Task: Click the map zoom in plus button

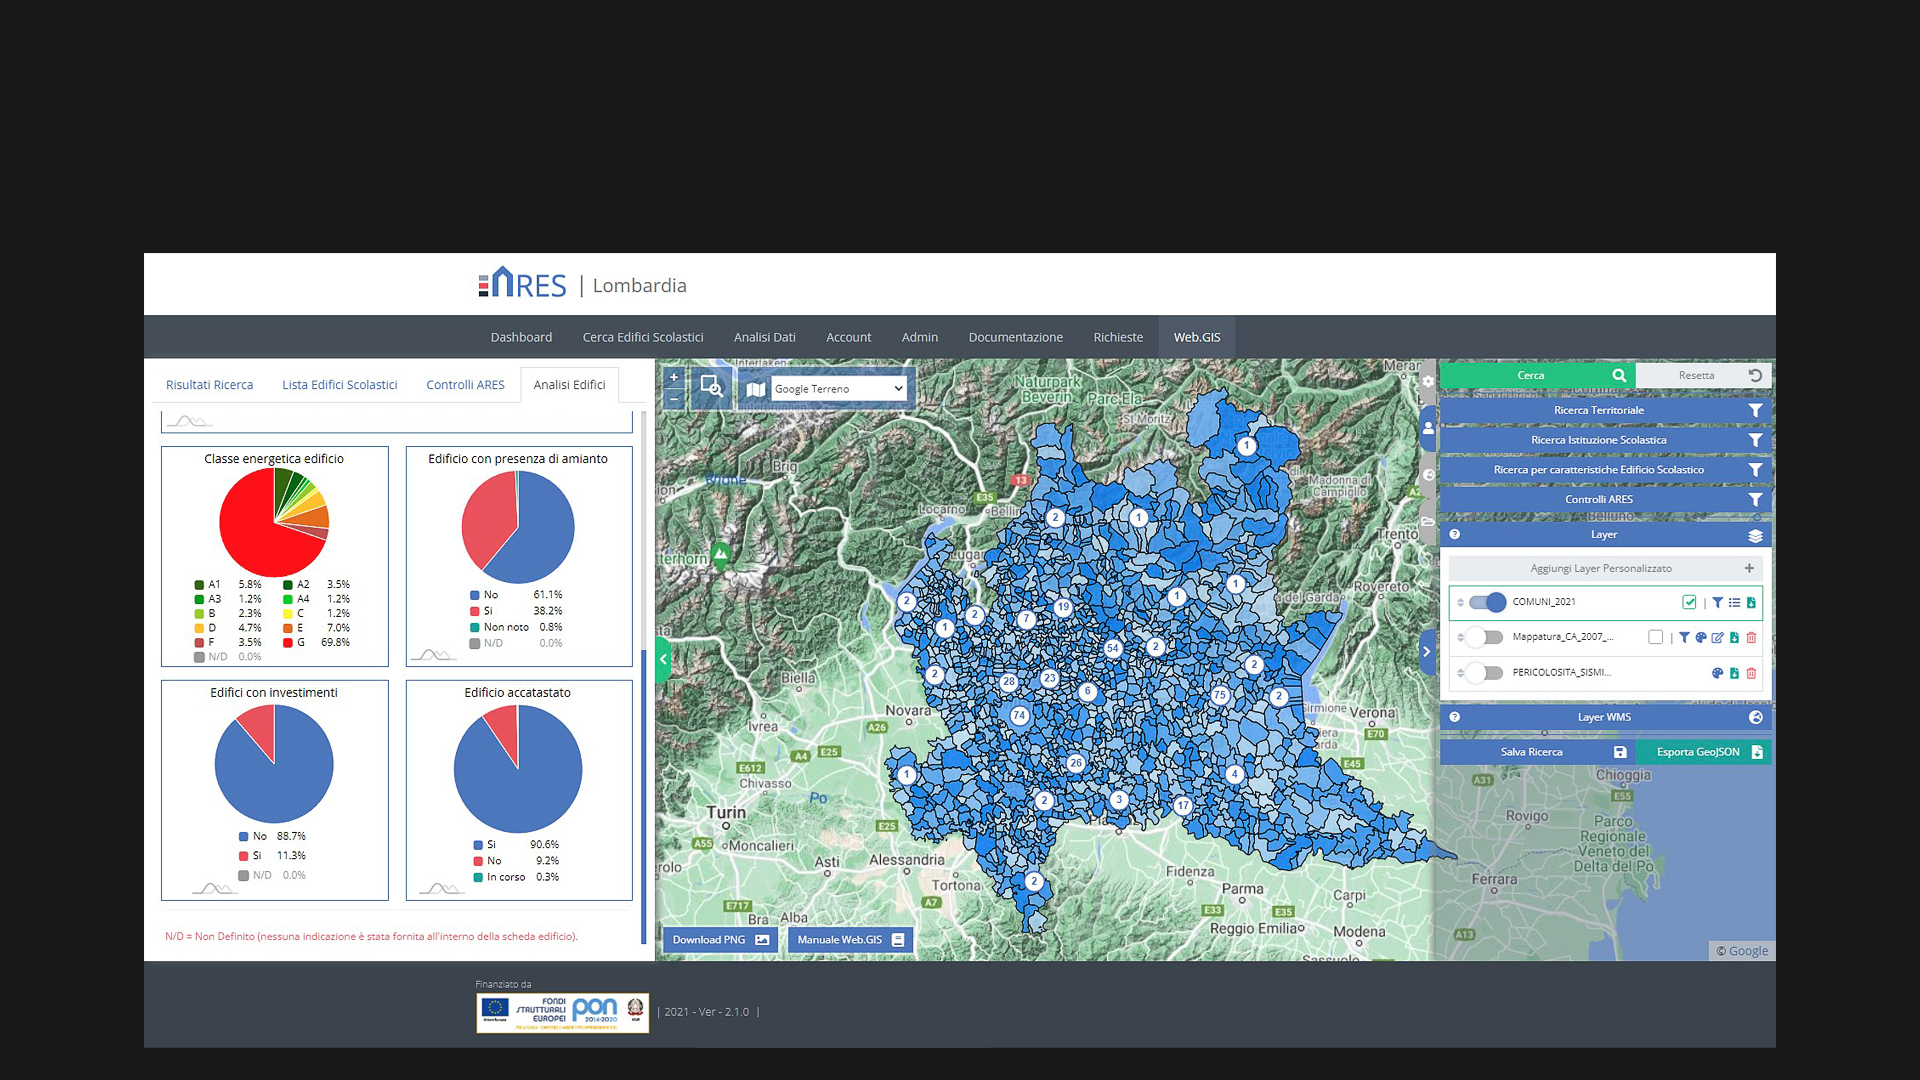Action: (674, 378)
